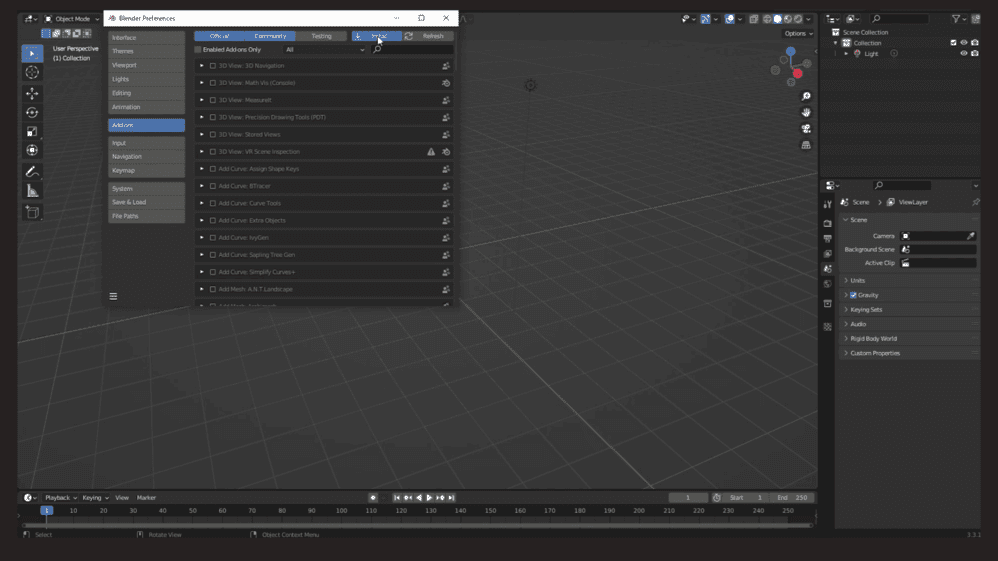
Task: Expand the Light item in outliner
Action: point(847,54)
